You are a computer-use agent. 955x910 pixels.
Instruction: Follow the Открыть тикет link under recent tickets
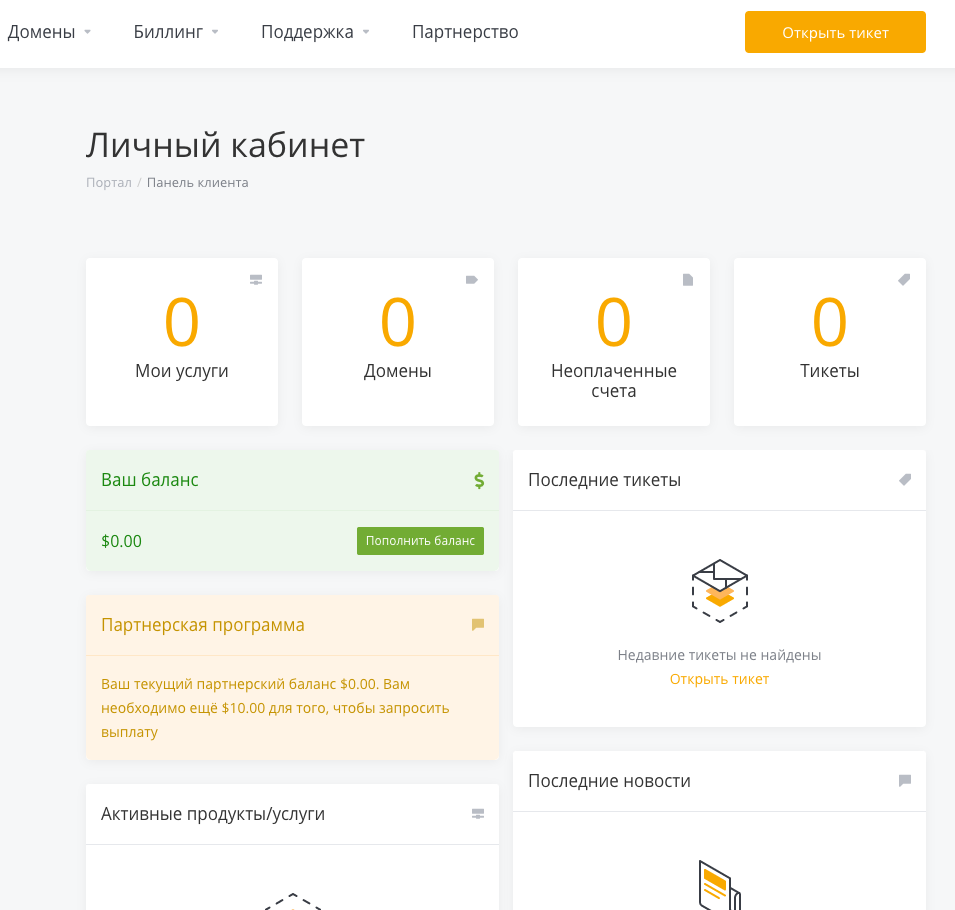click(x=719, y=679)
